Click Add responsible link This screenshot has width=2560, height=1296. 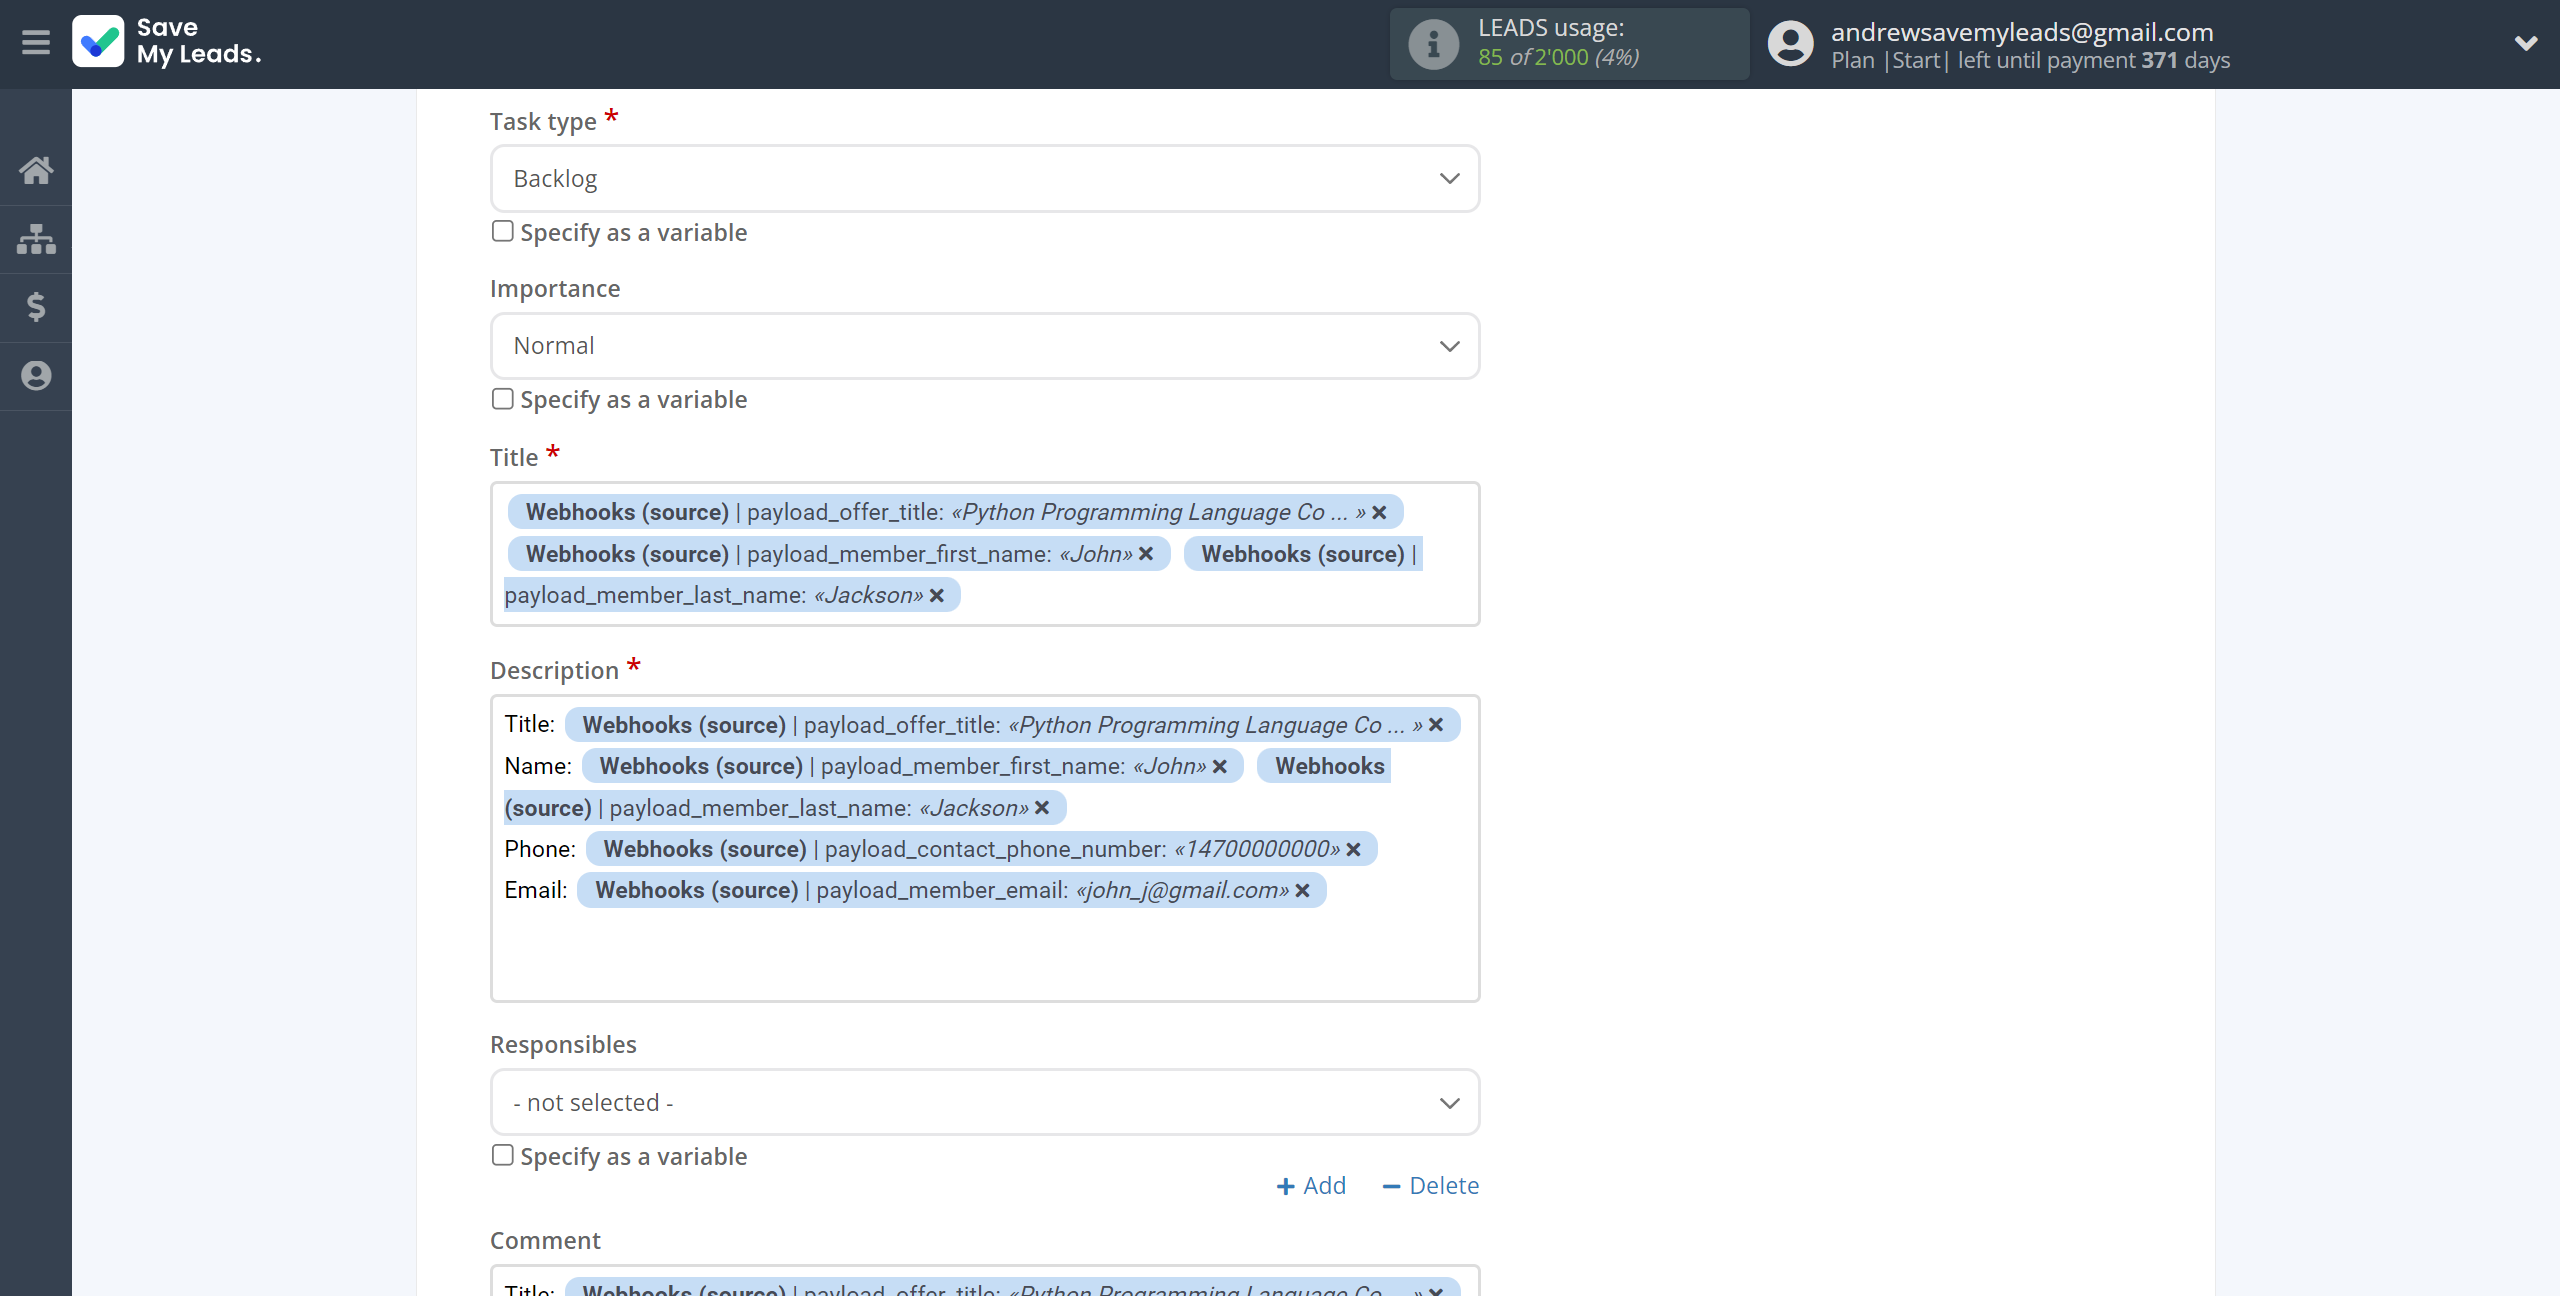[1311, 1186]
